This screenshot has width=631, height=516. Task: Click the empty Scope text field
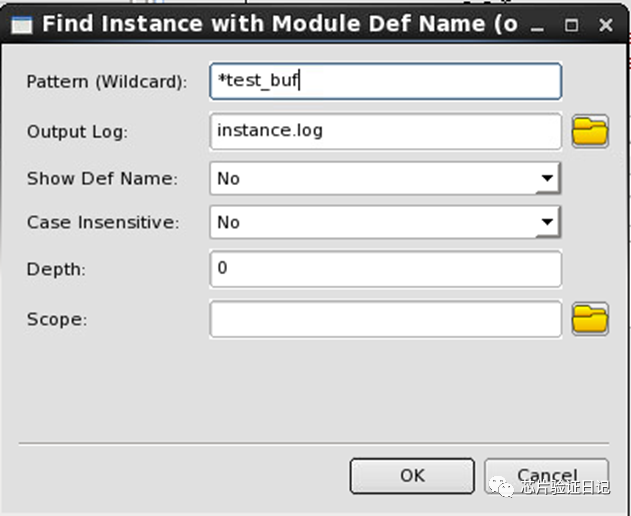[x=385, y=319]
